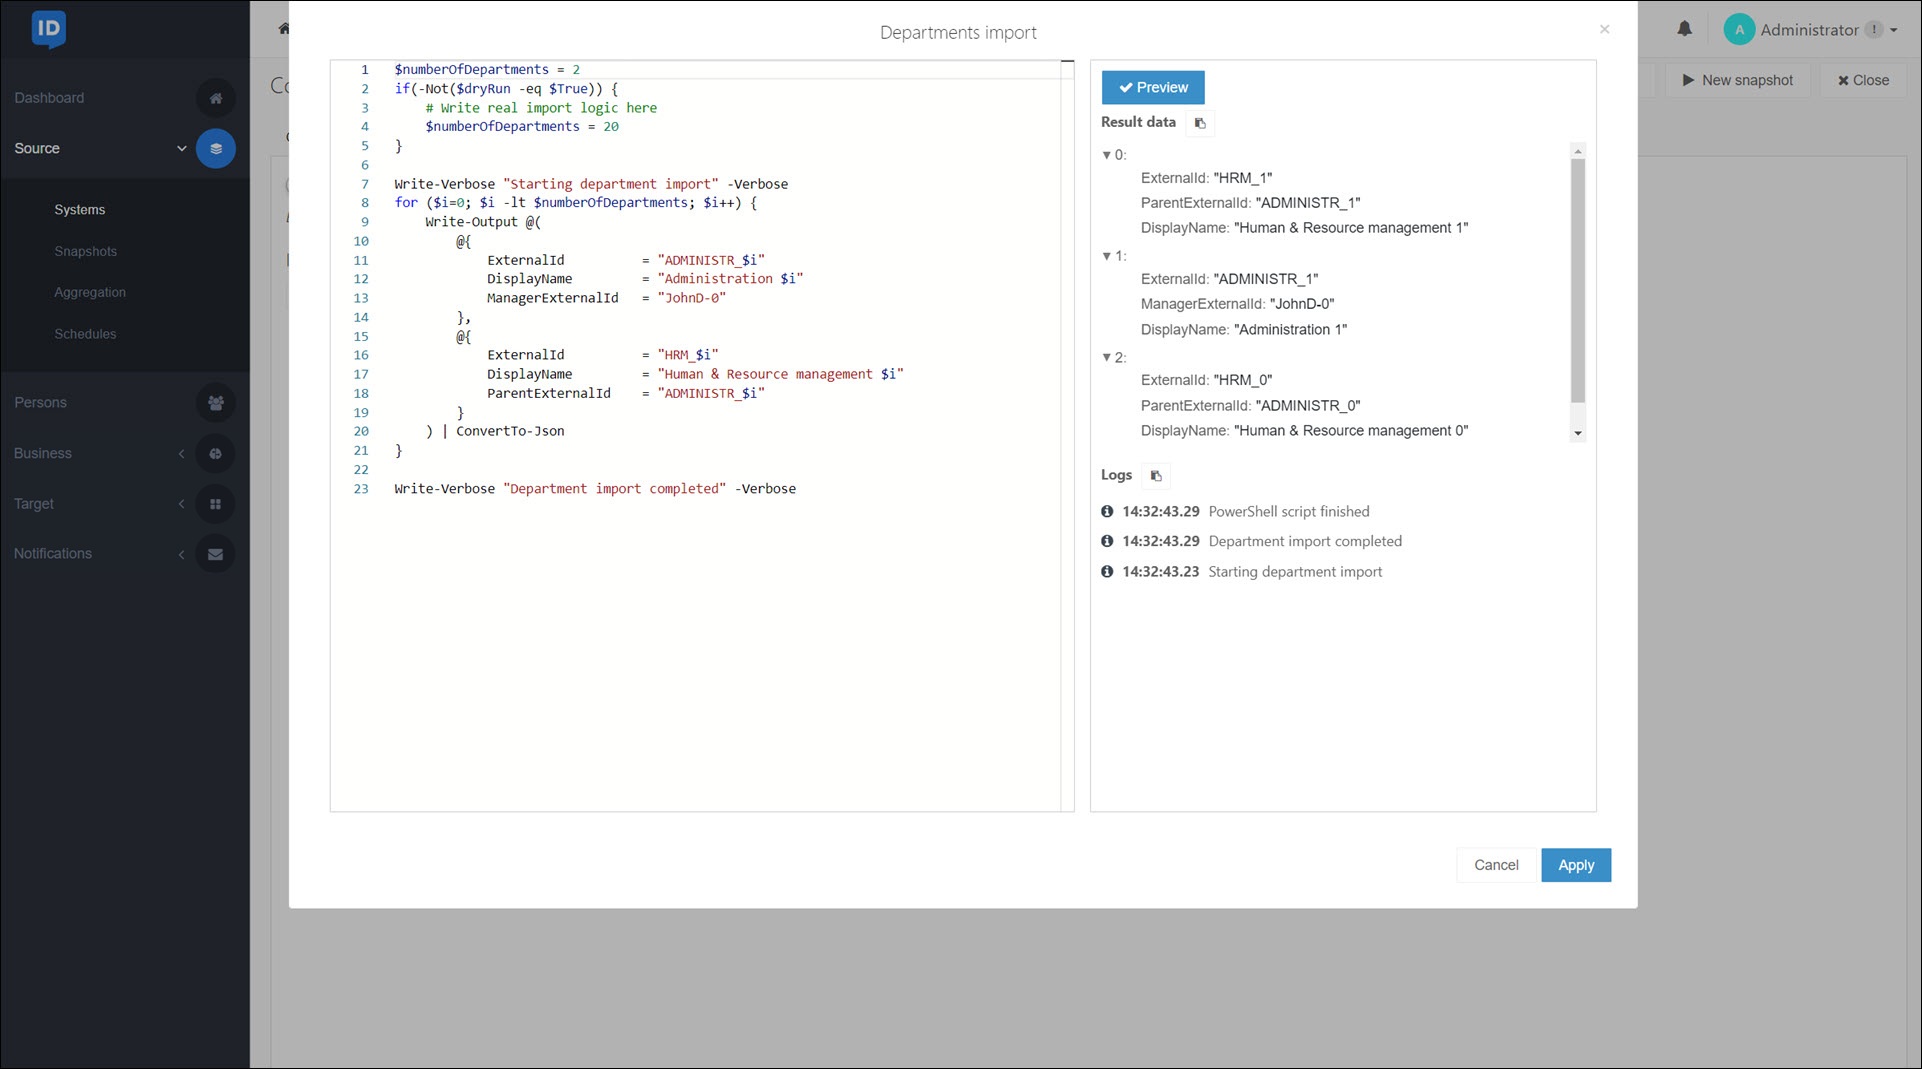Click info icon for Department import completed log
Image resolution: width=1922 pixels, height=1069 pixels.
click(x=1107, y=541)
